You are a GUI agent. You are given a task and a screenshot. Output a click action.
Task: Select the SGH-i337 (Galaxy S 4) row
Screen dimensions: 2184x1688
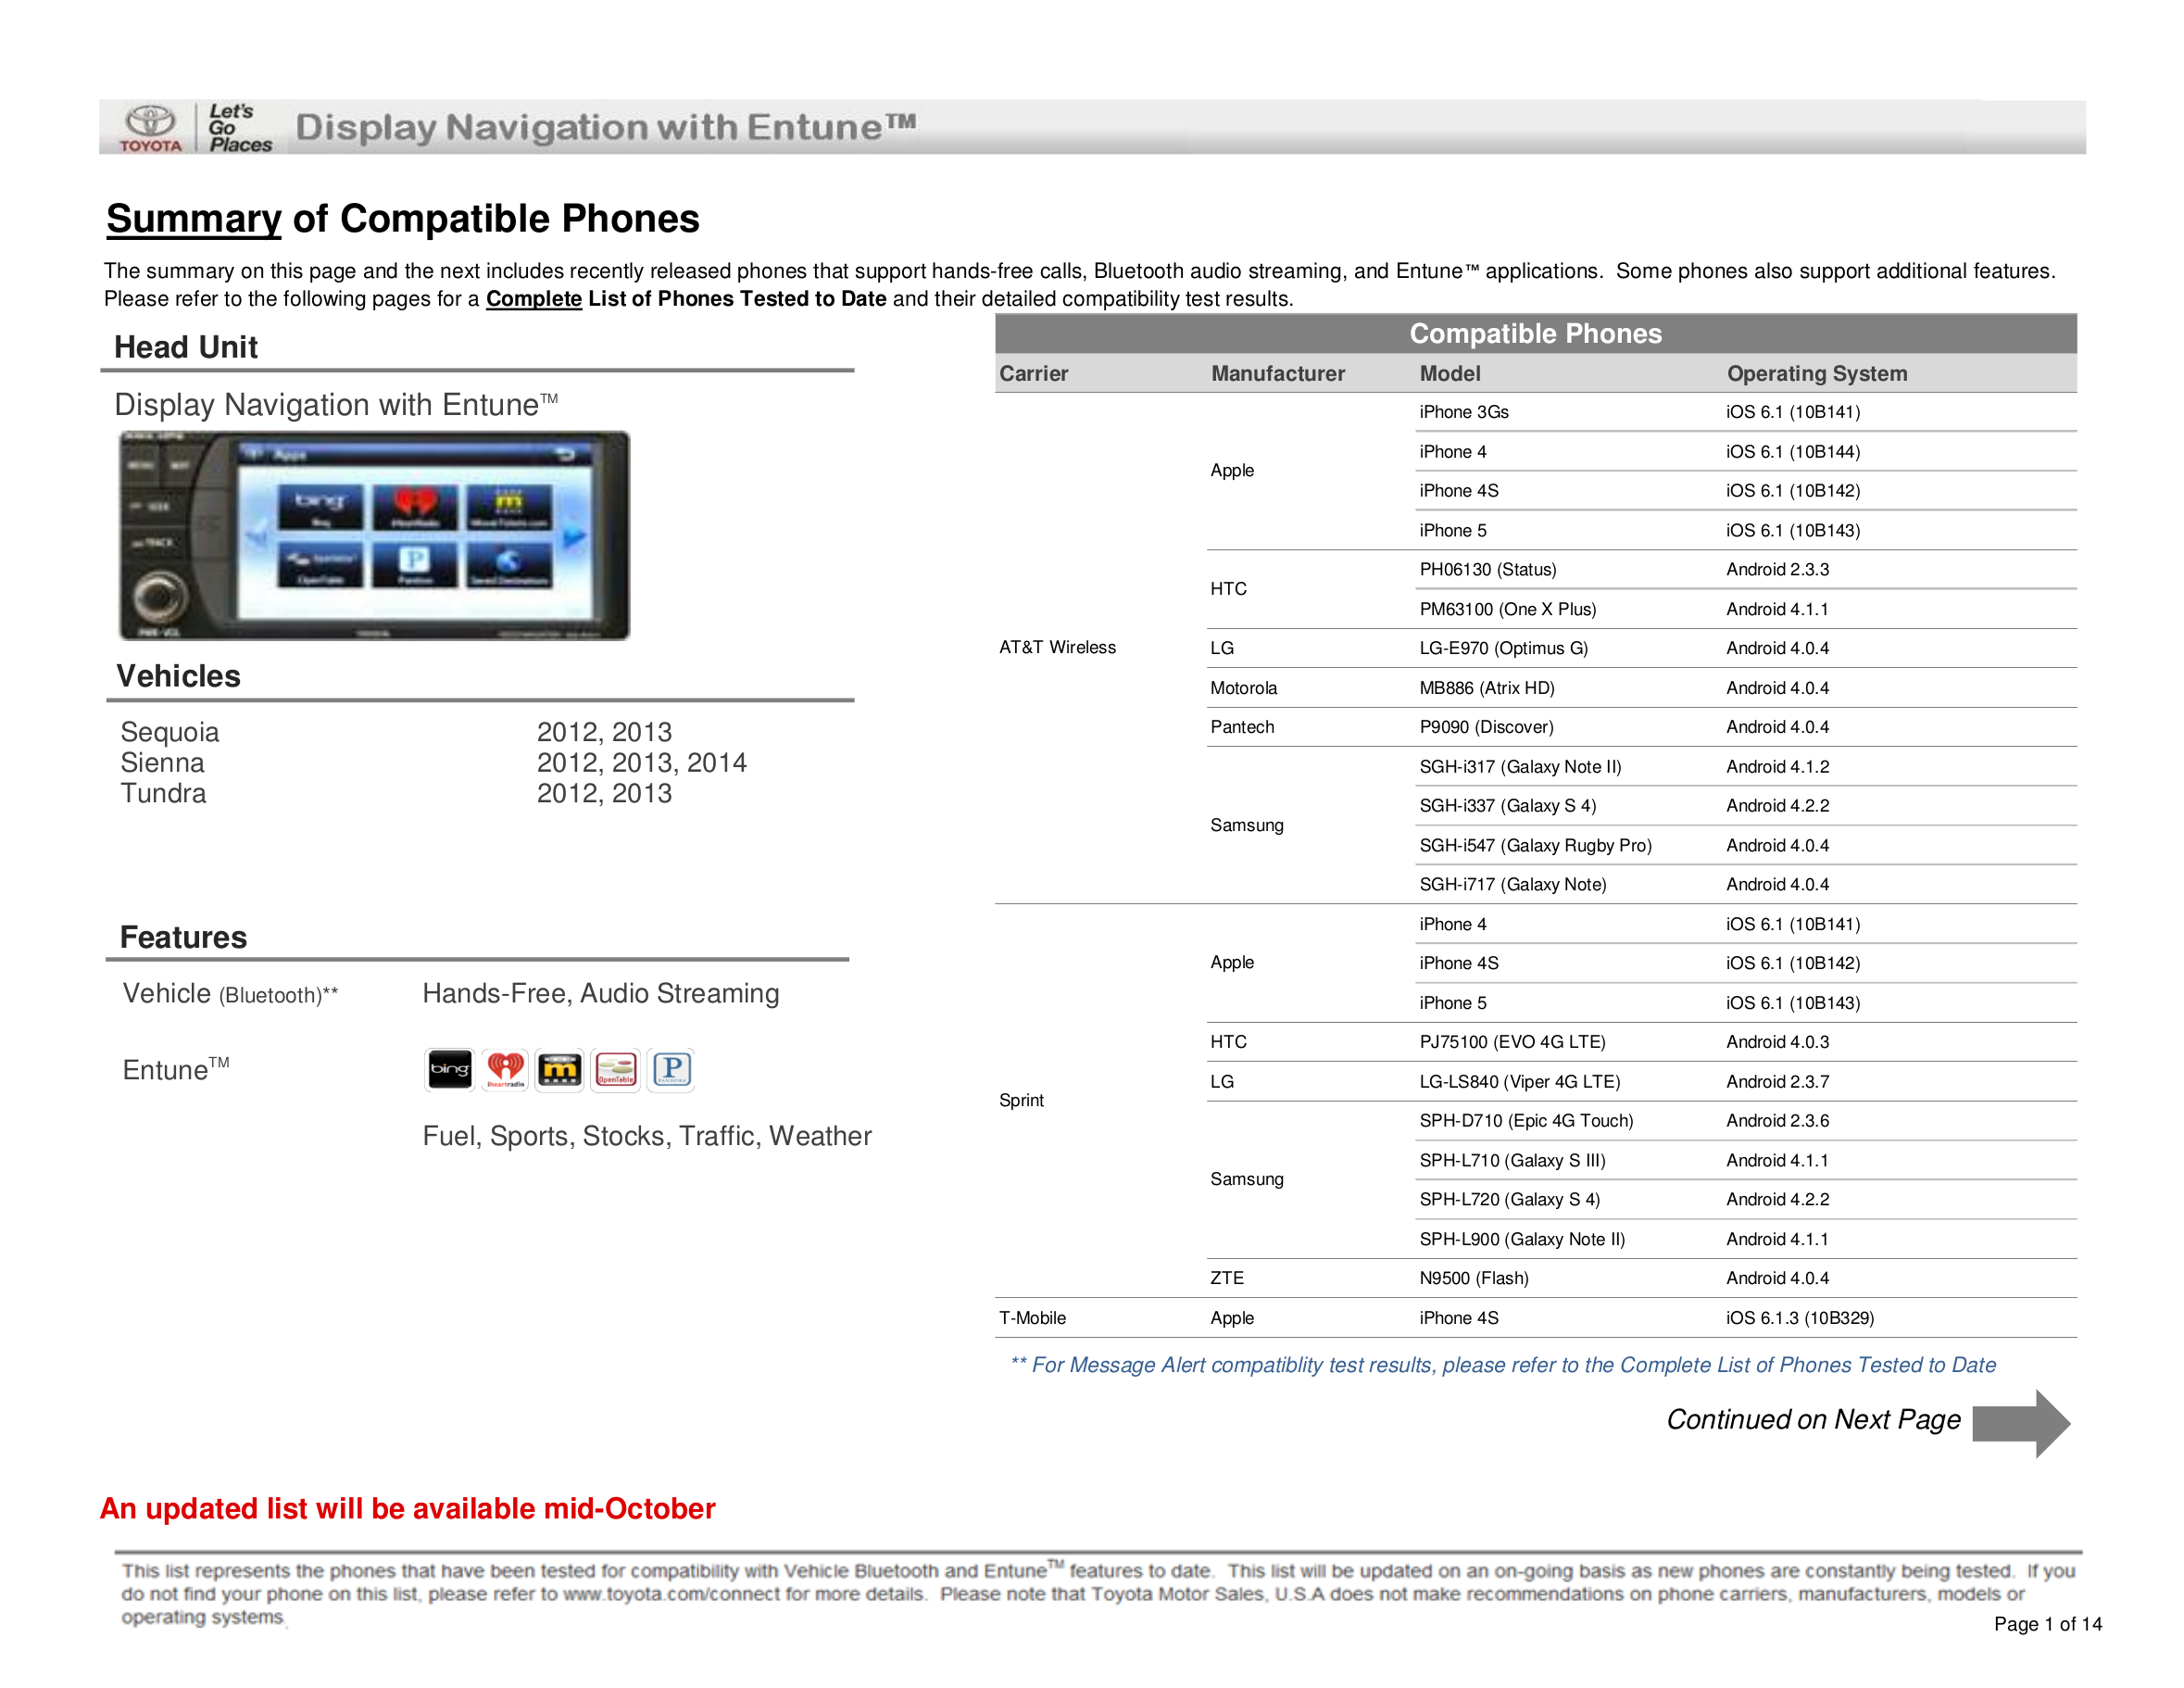pos(1507,806)
